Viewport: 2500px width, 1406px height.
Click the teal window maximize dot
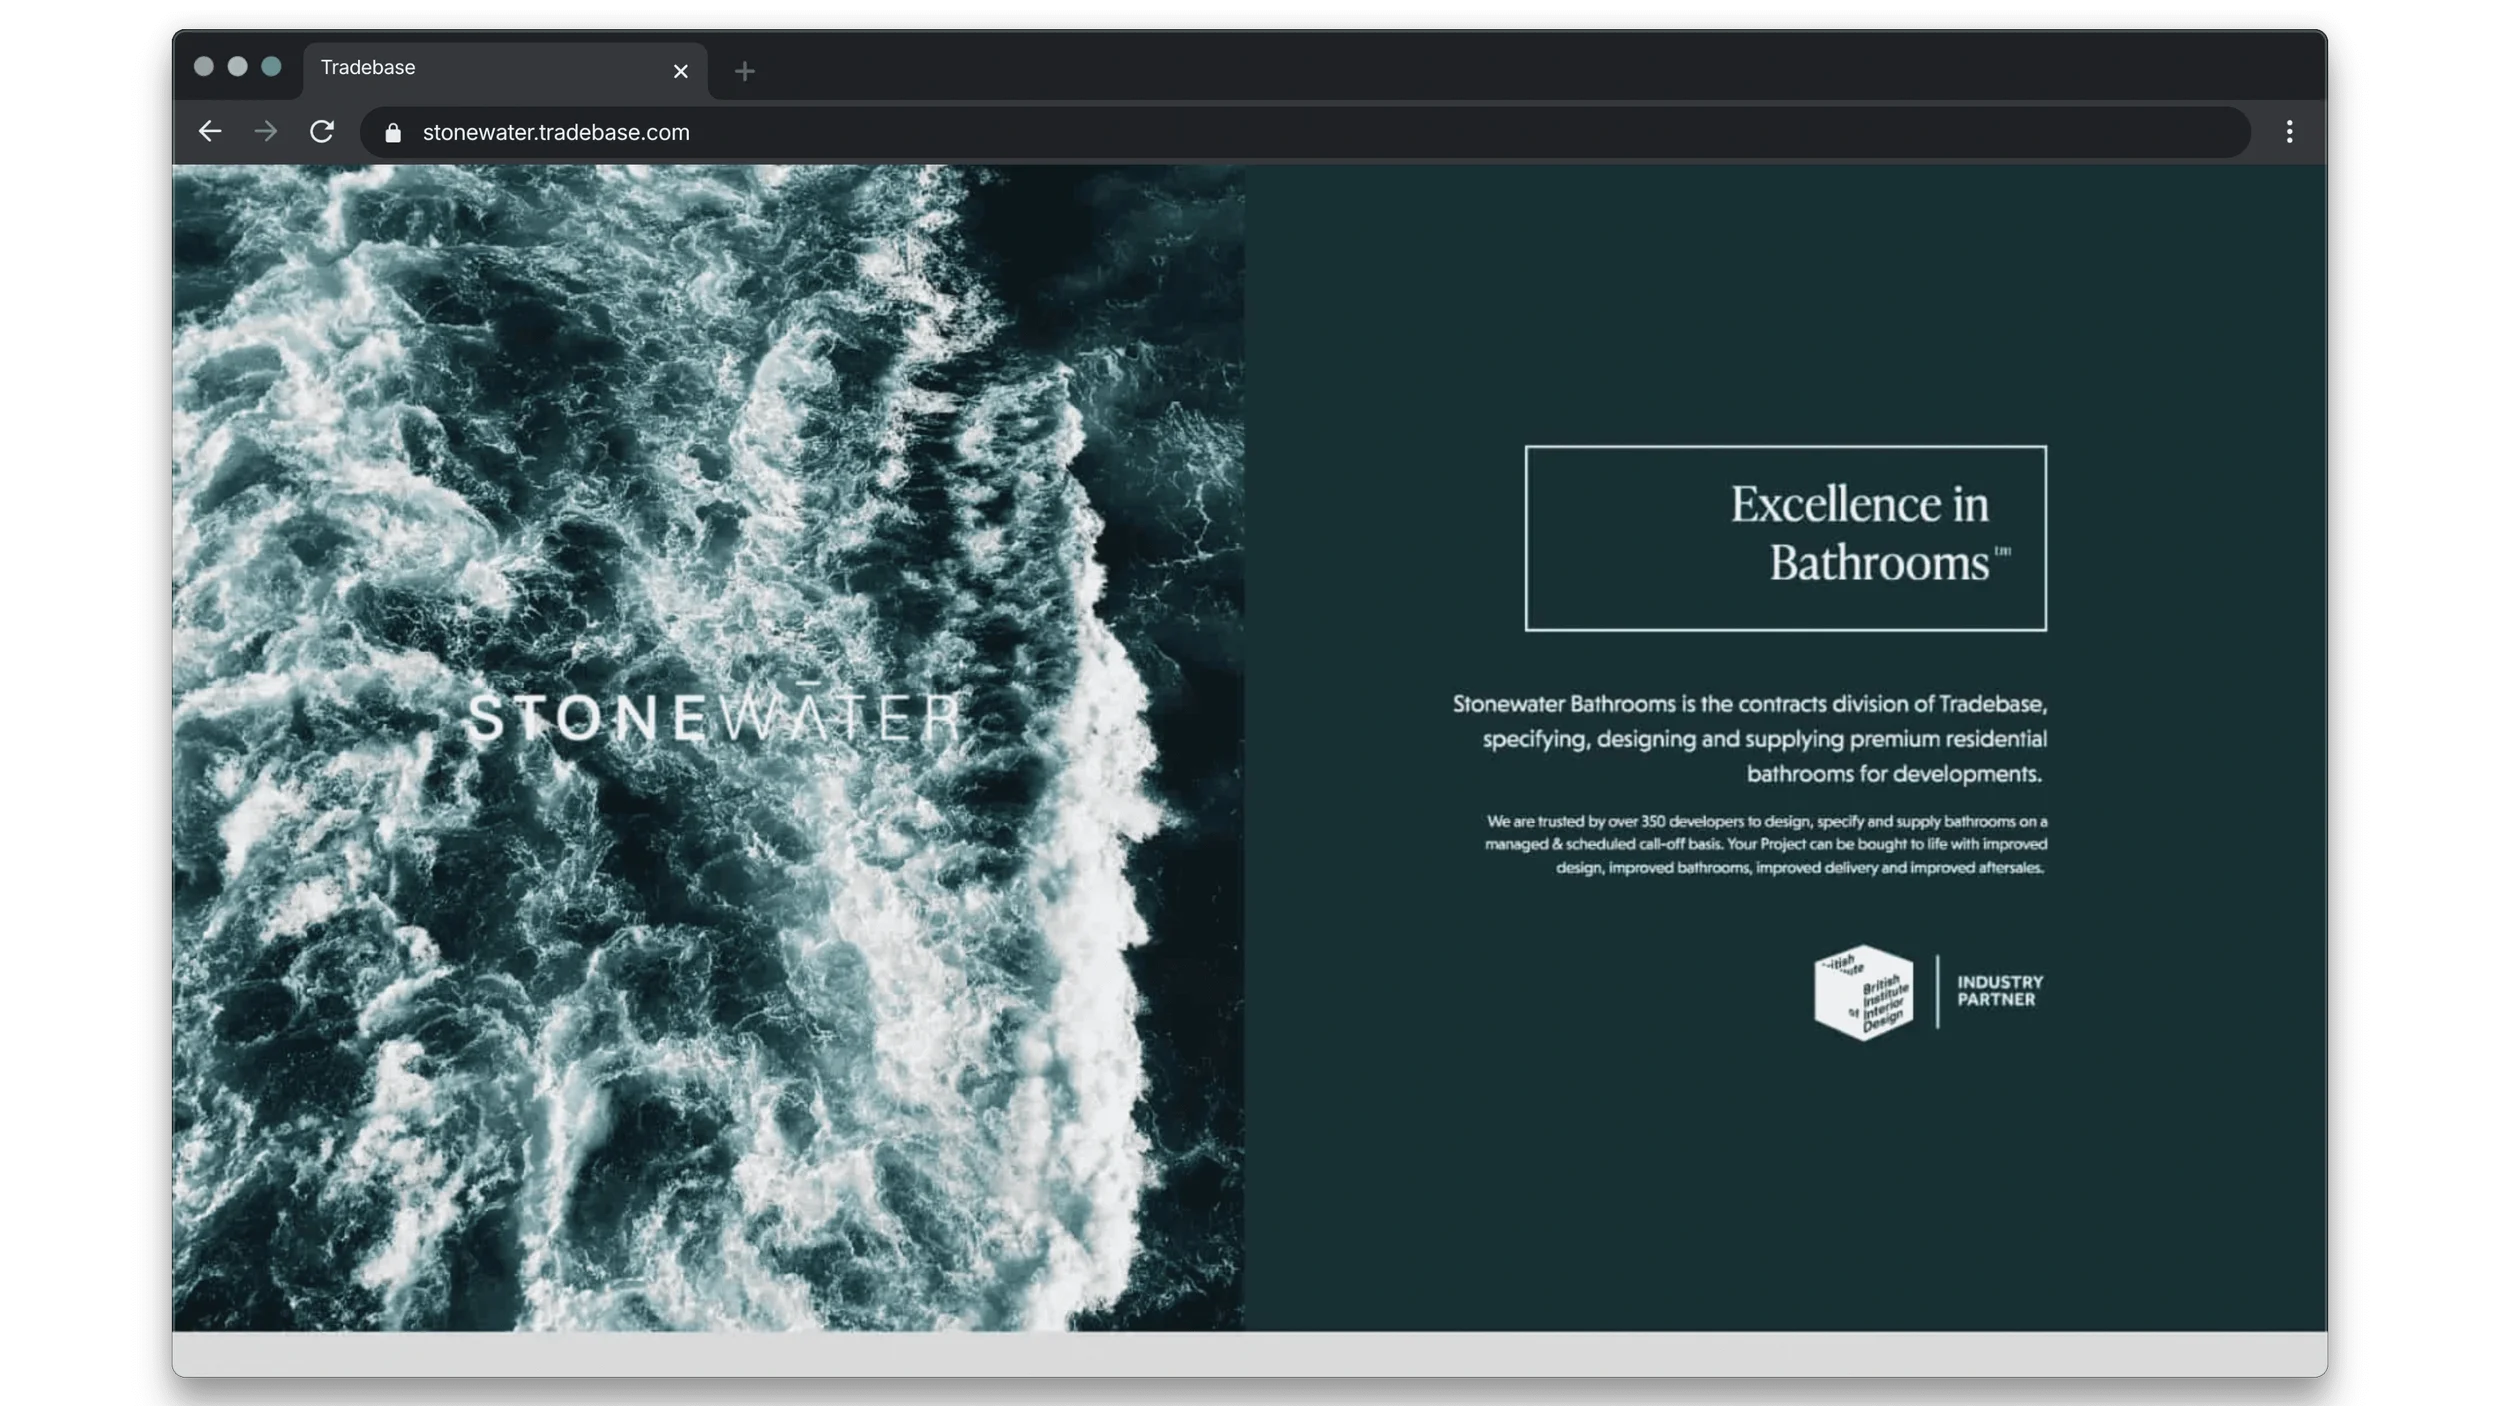click(x=271, y=67)
